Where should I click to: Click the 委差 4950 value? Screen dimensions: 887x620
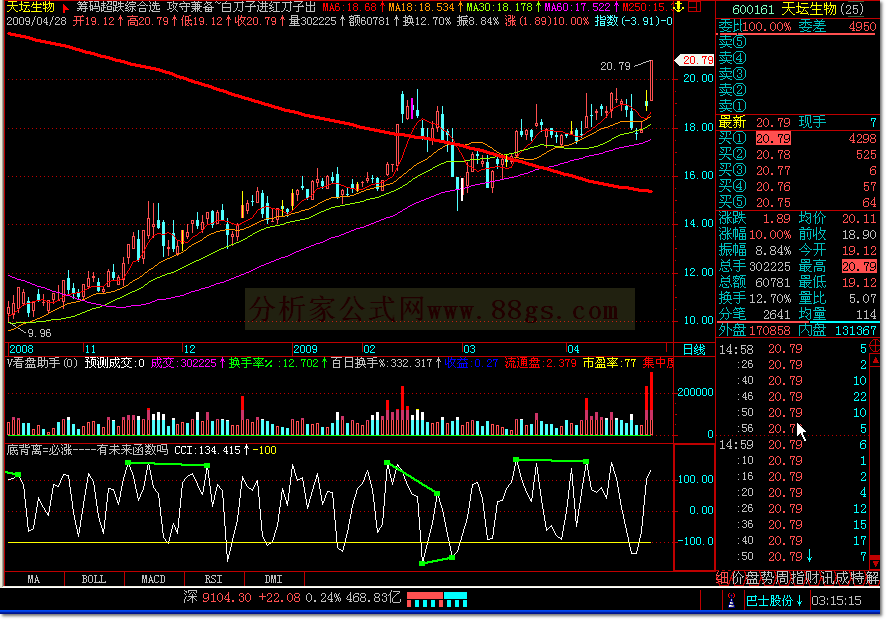[x=863, y=27]
